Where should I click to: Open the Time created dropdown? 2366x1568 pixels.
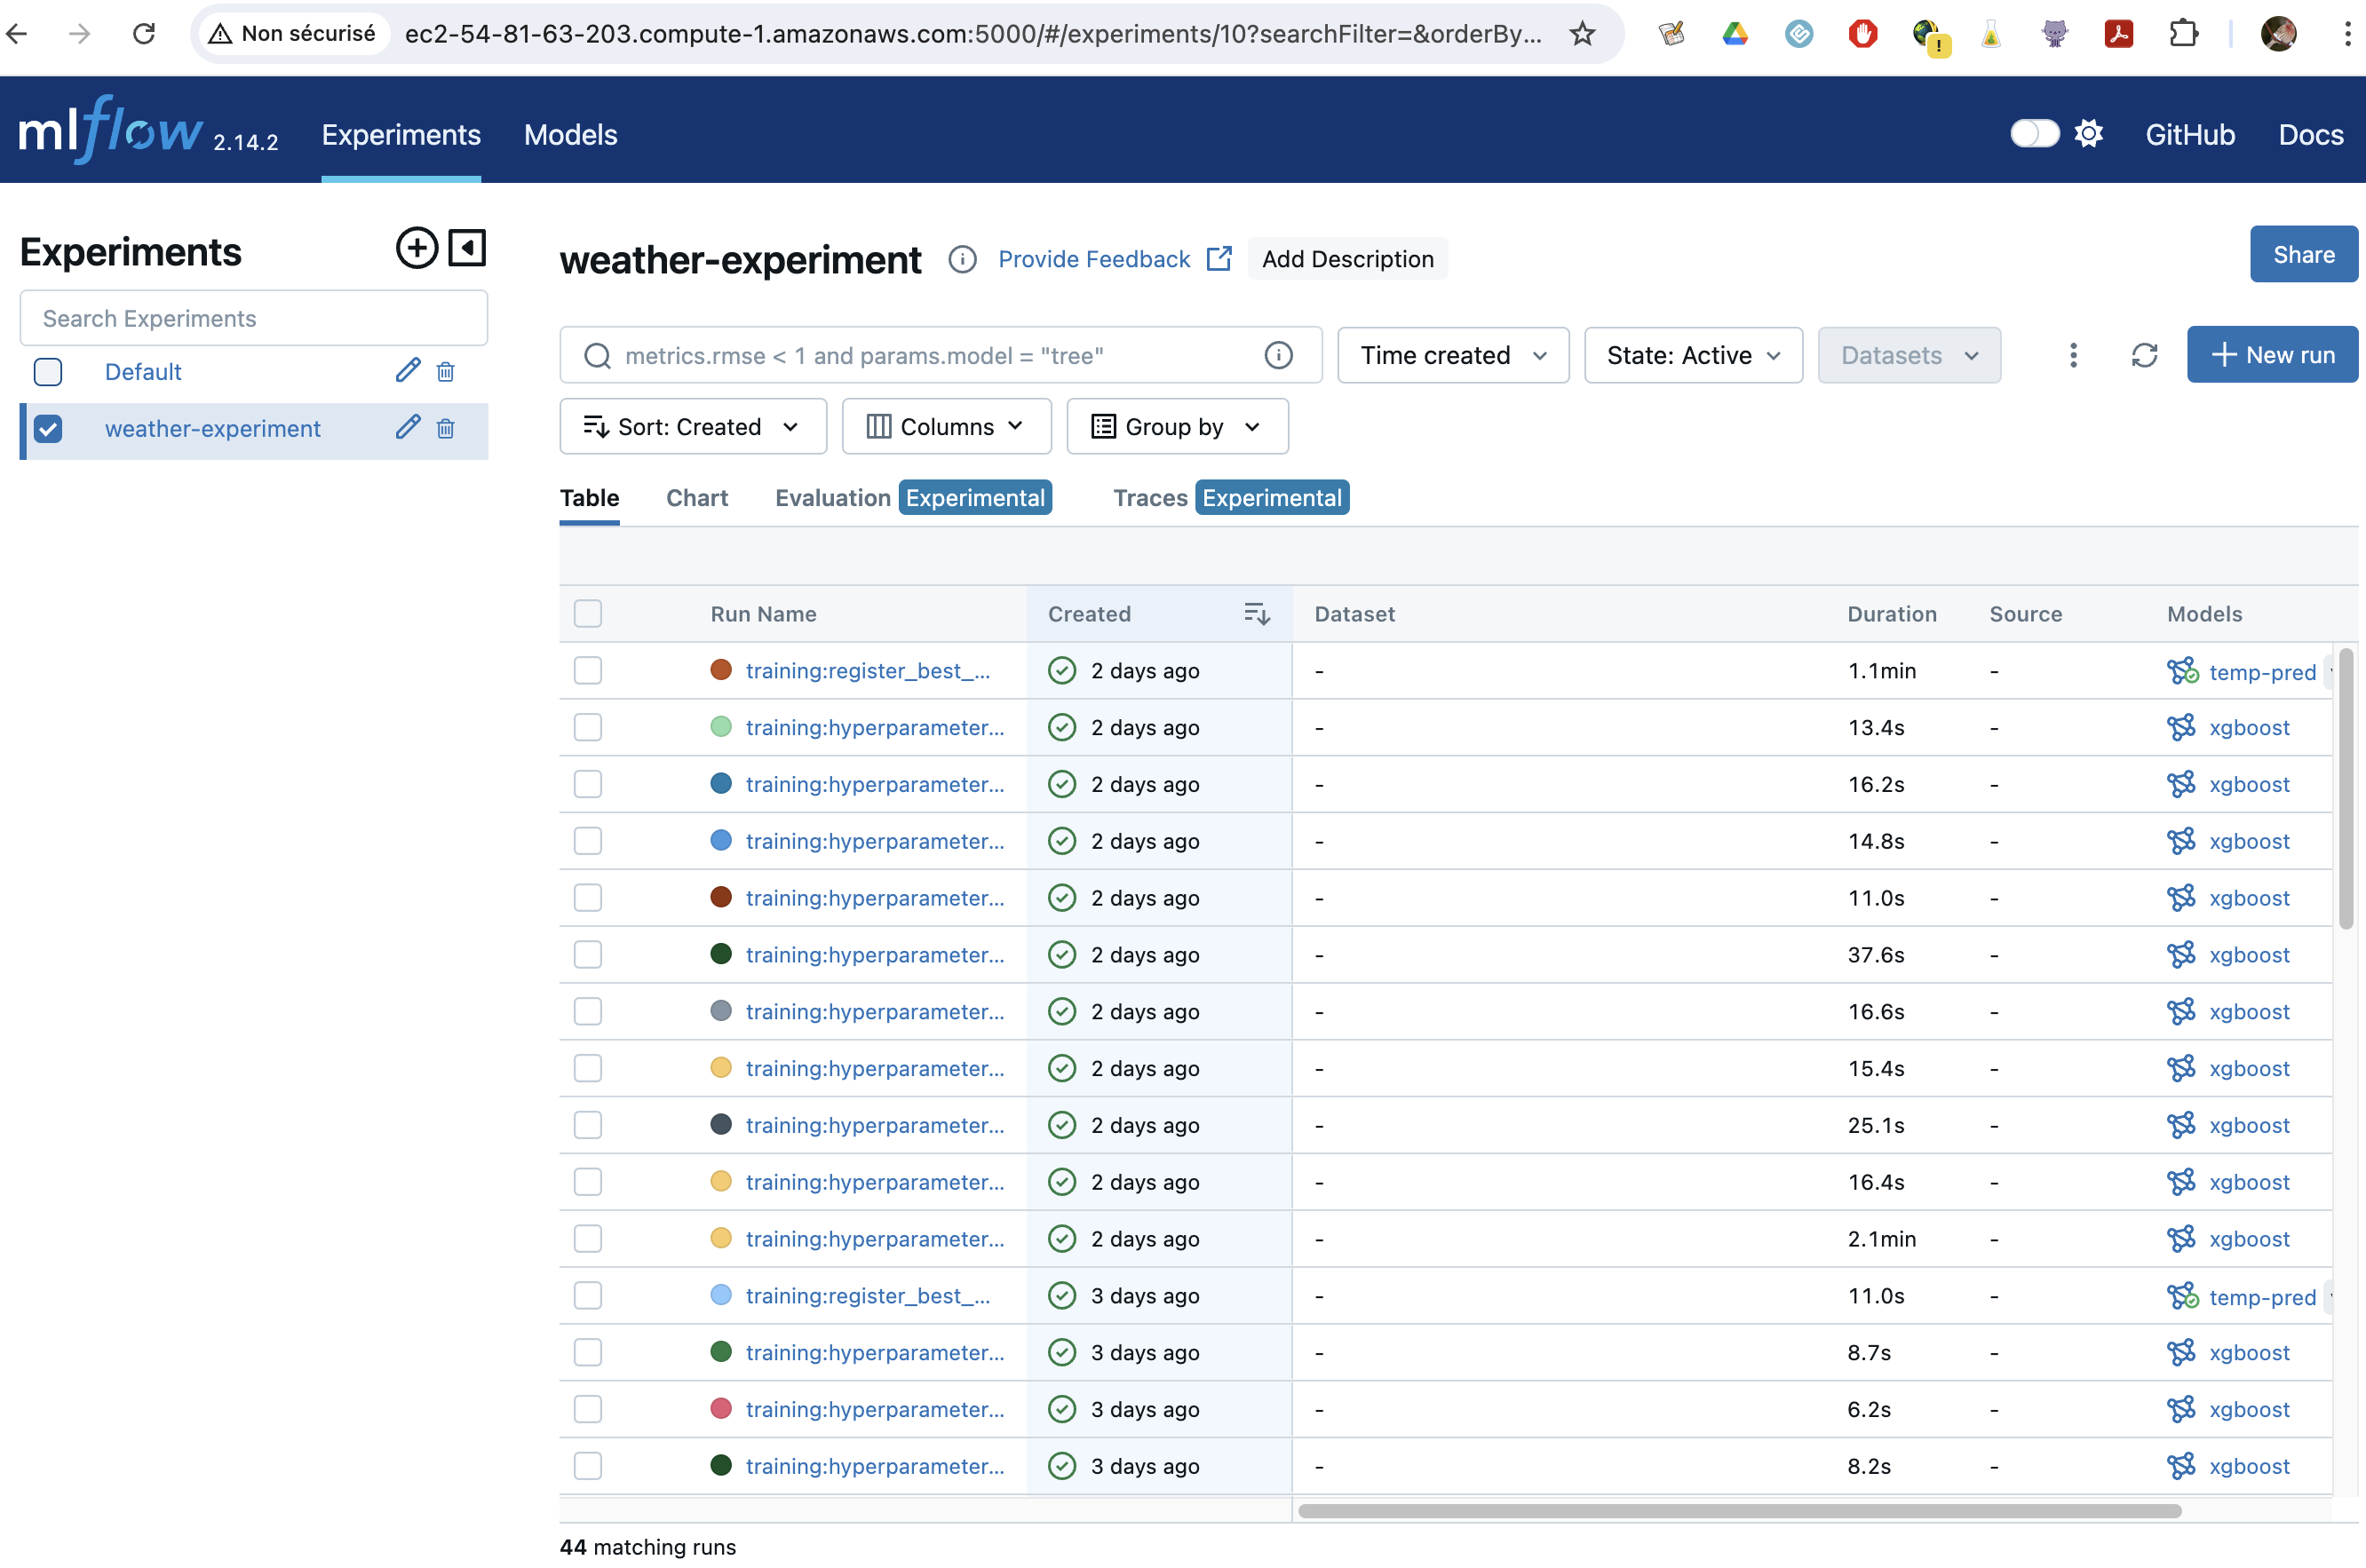coord(1453,355)
